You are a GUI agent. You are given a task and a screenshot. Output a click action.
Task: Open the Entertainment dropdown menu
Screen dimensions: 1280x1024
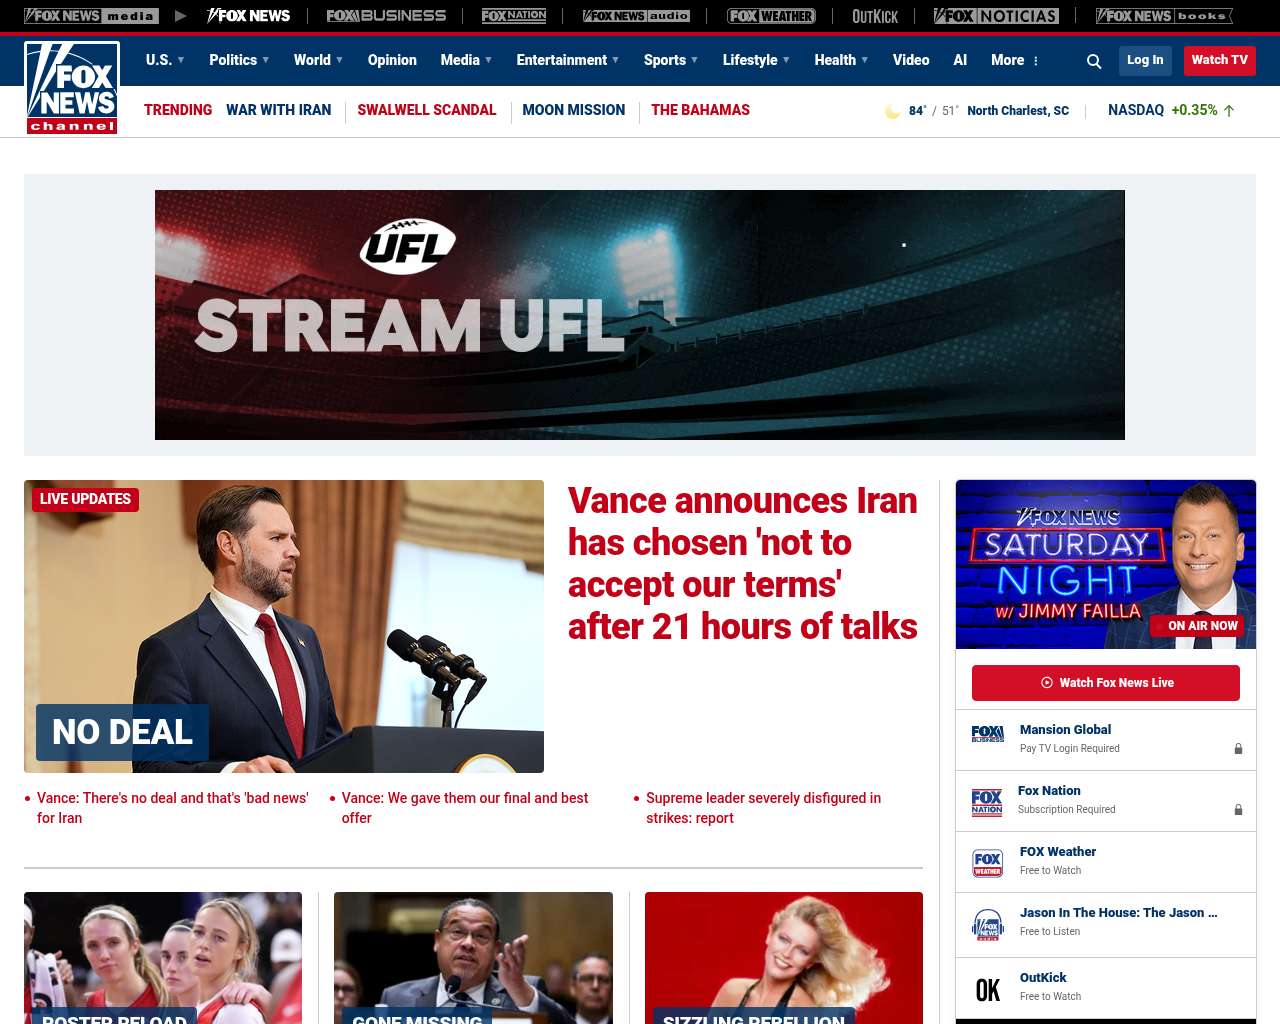click(x=567, y=60)
